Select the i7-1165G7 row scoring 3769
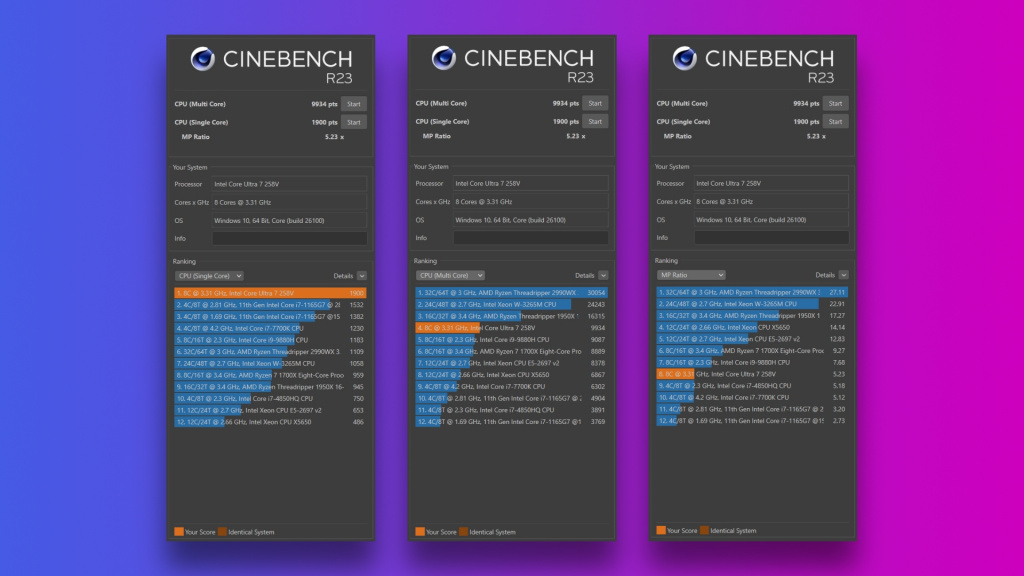The width and height of the screenshot is (1024, 576). tap(511, 422)
